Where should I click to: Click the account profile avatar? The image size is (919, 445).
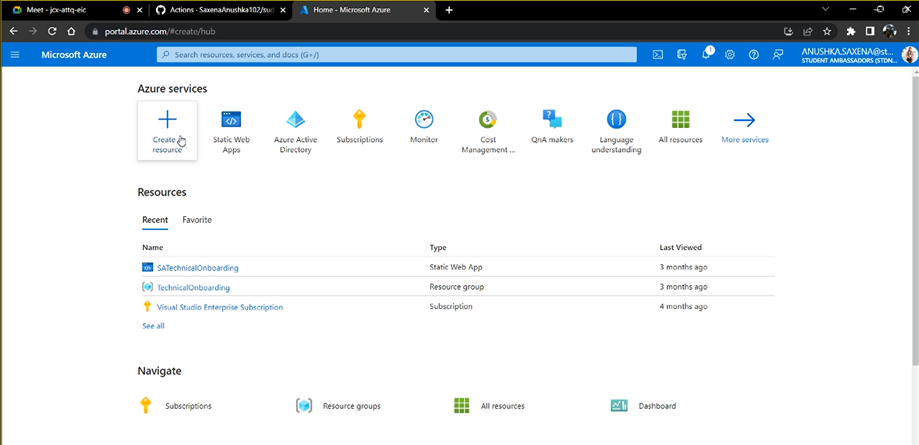909,55
